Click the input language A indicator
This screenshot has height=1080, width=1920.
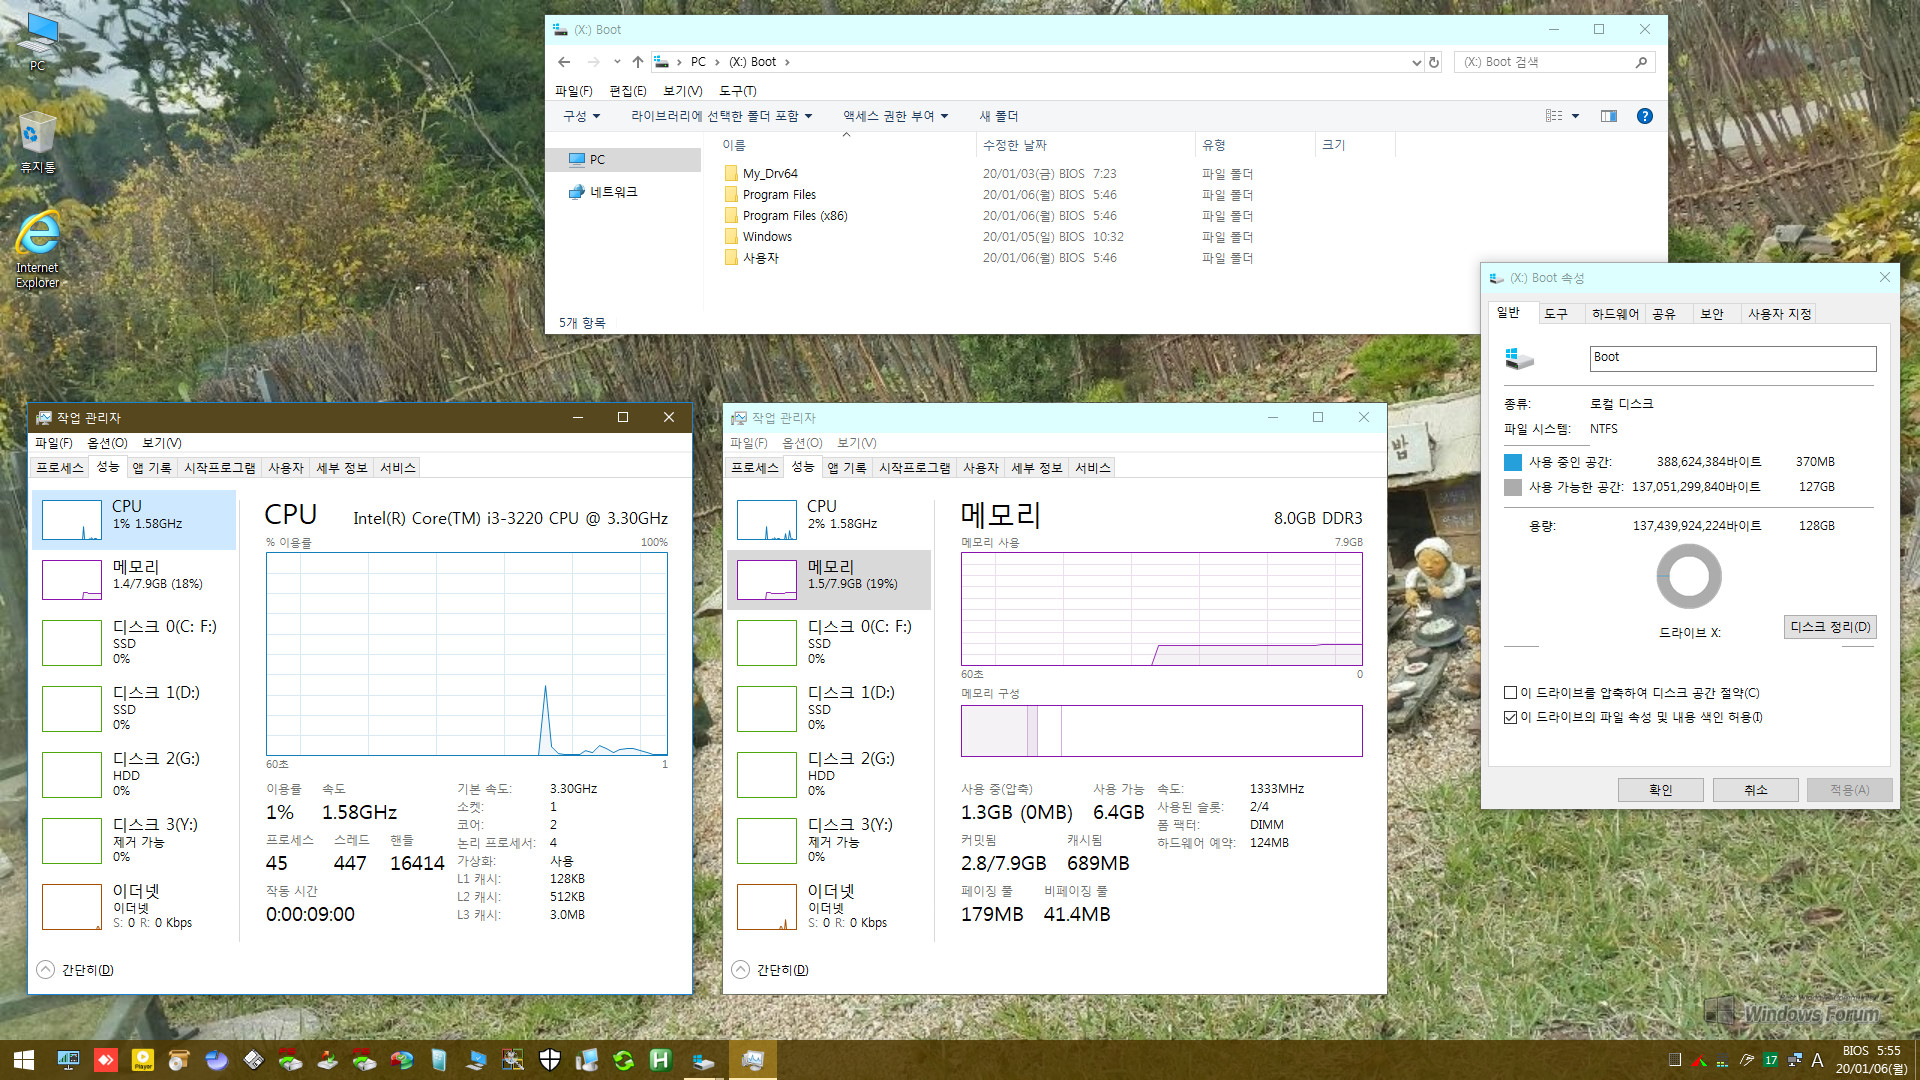(x=1817, y=1060)
